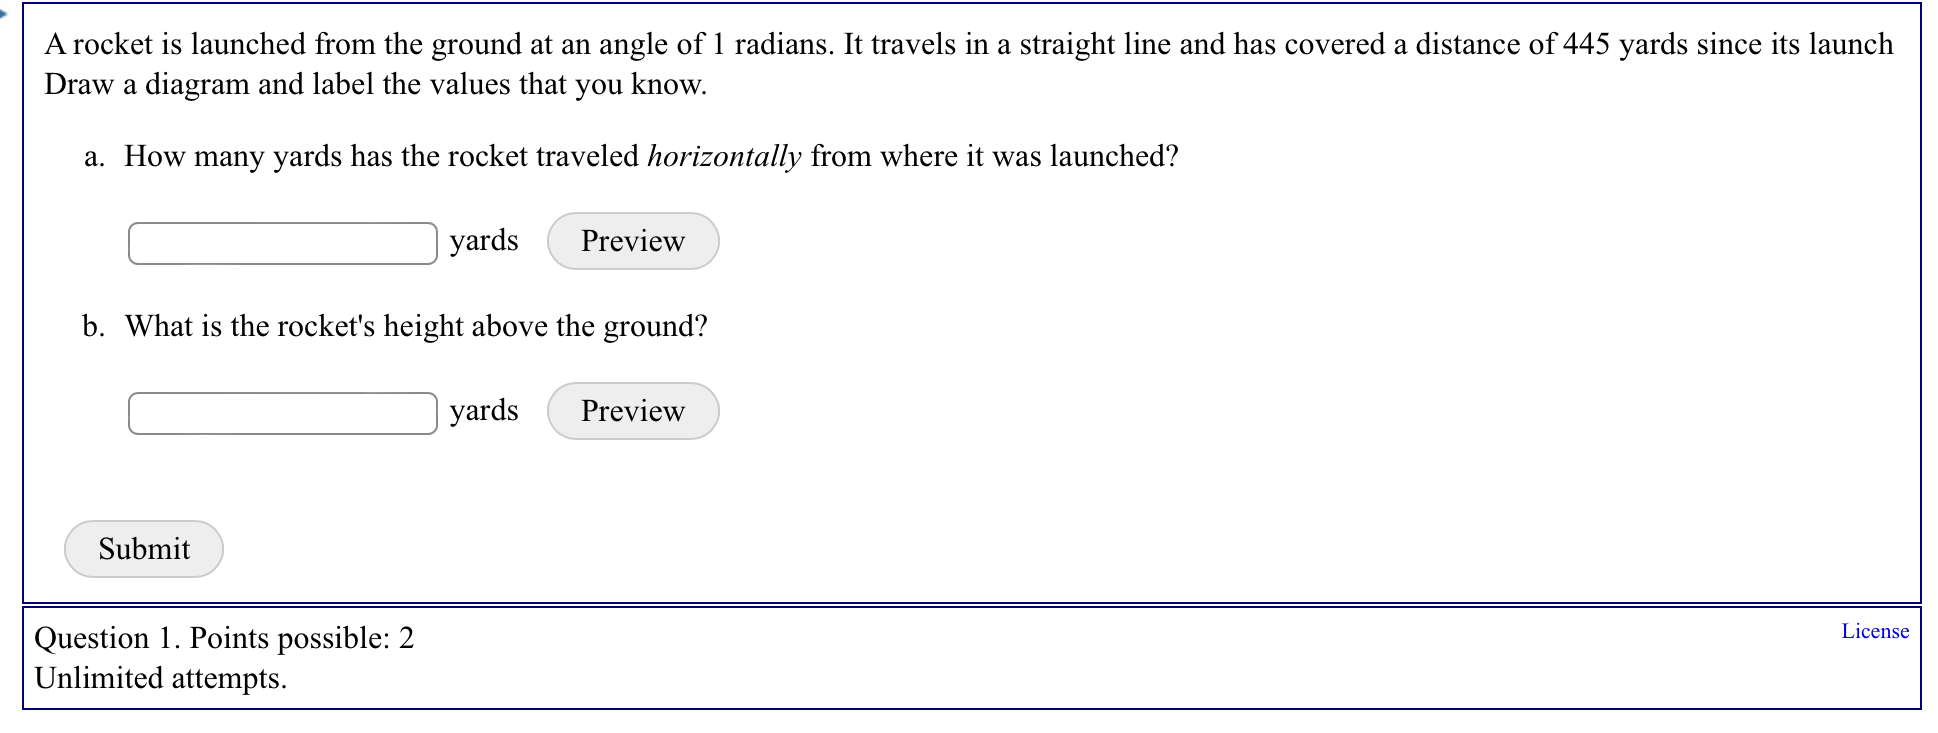Click the answer box for part b
Image resolution: width=1938 pixels, height=733 pixels.
point(281,411)
